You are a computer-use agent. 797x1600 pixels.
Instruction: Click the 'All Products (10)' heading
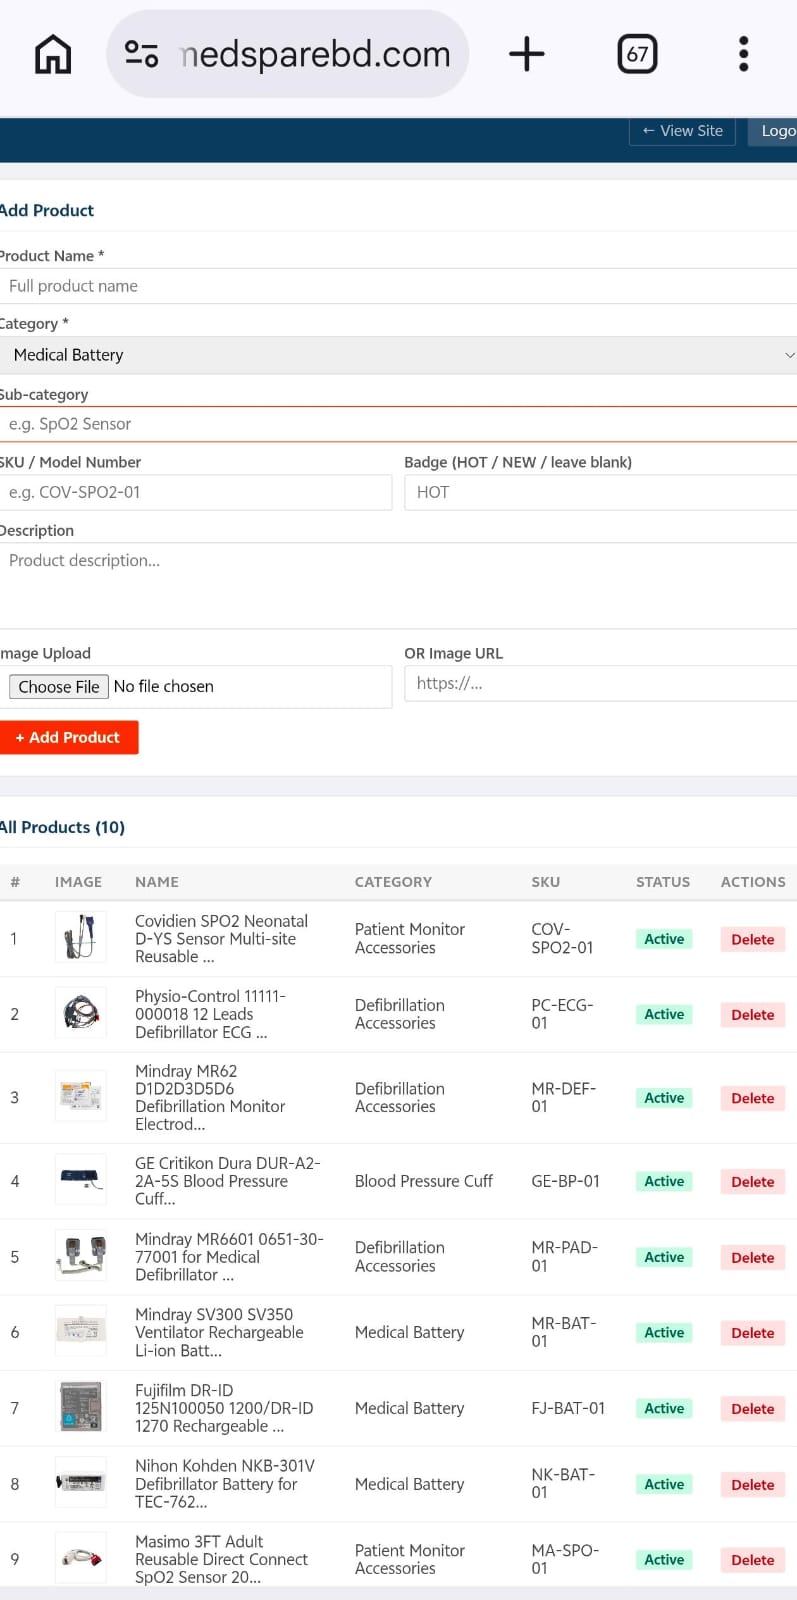pos(62,827)
